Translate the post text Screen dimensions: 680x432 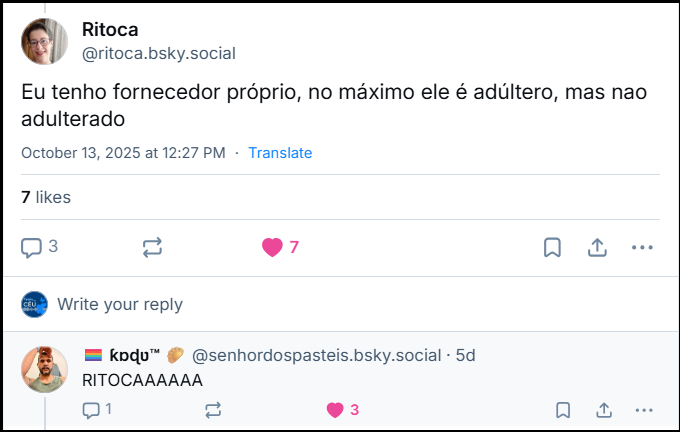[x=280, y=153]
